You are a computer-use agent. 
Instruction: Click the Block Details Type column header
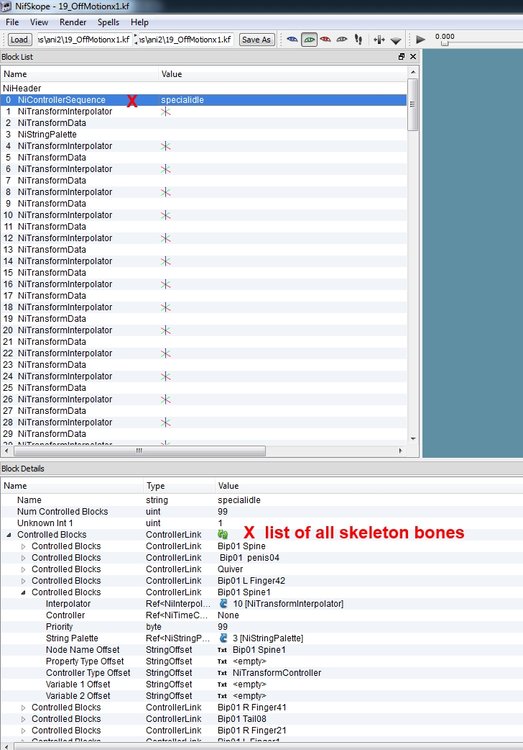coord(179,486)
